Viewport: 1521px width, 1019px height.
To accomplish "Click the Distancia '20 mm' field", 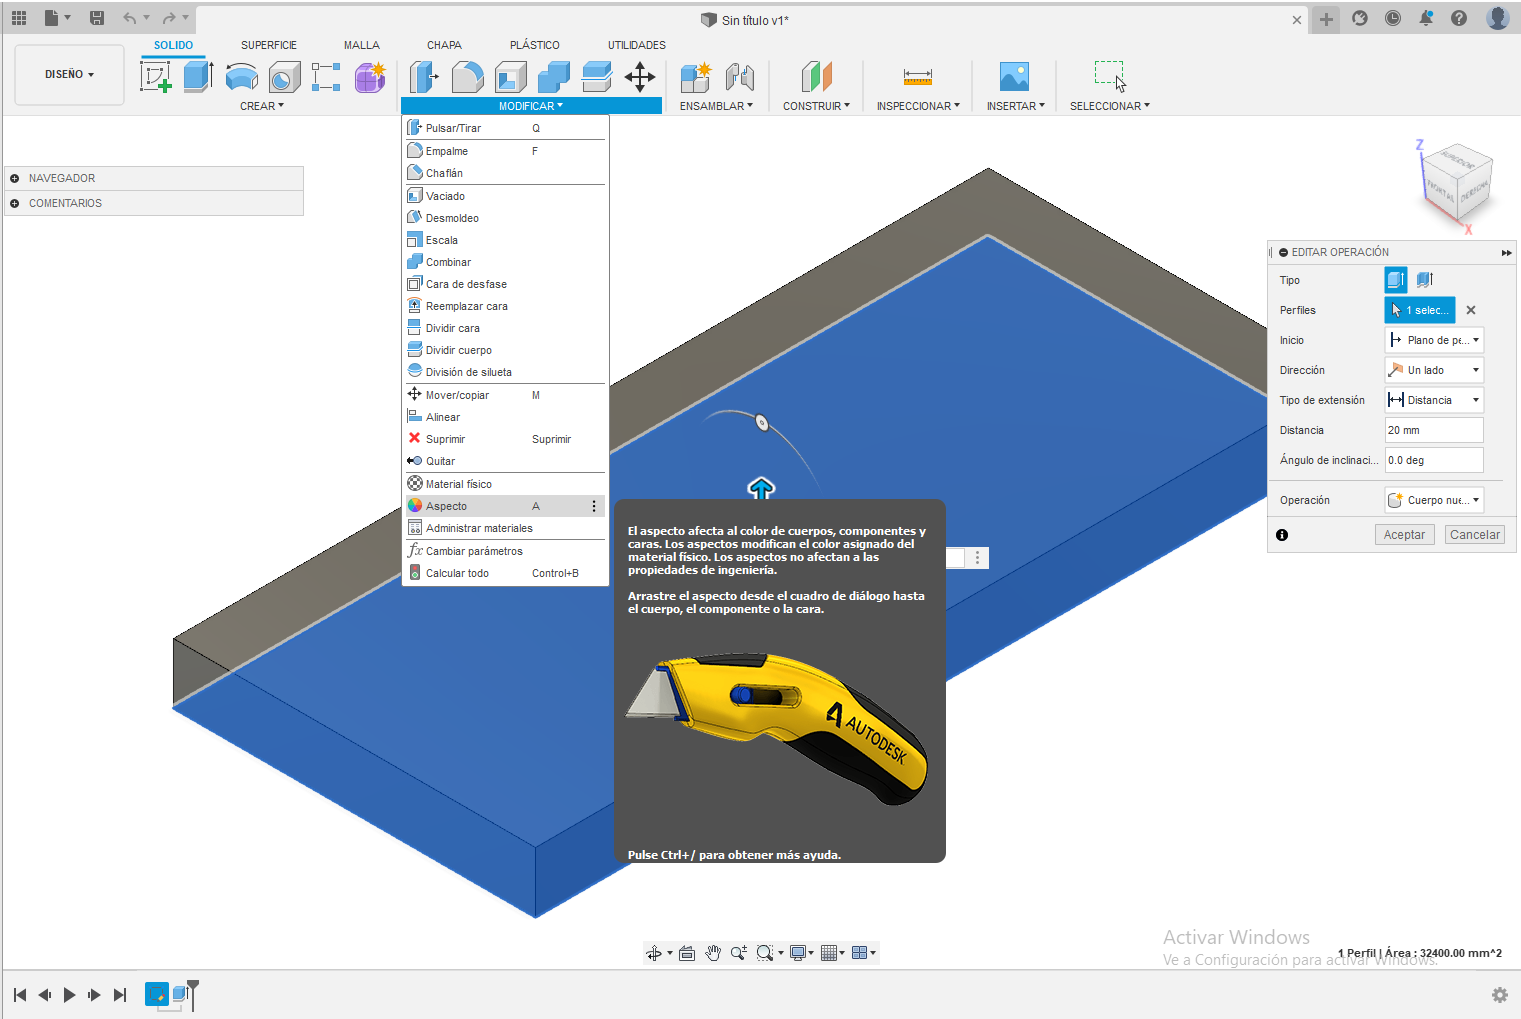I will 1434,430.
